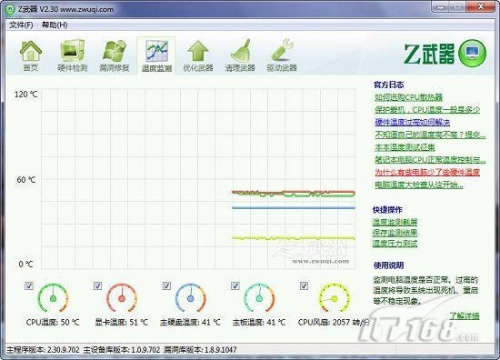Image resolution: width=500 pixels, height=360 pixels.
Task: Click the text 主板温度: 41 ℃
Action: [x=259, y=322]
